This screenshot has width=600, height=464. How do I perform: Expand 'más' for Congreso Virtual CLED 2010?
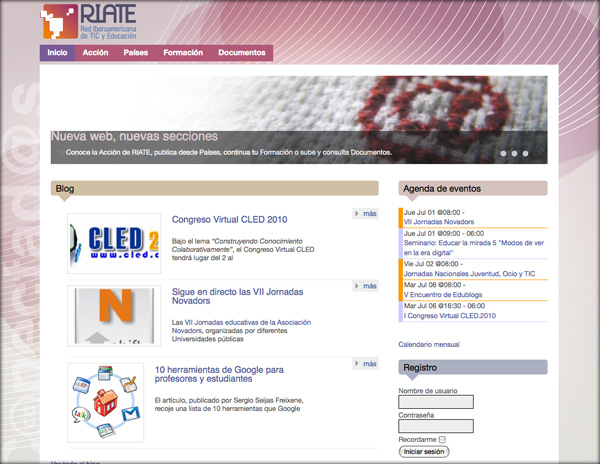[365, 213]
